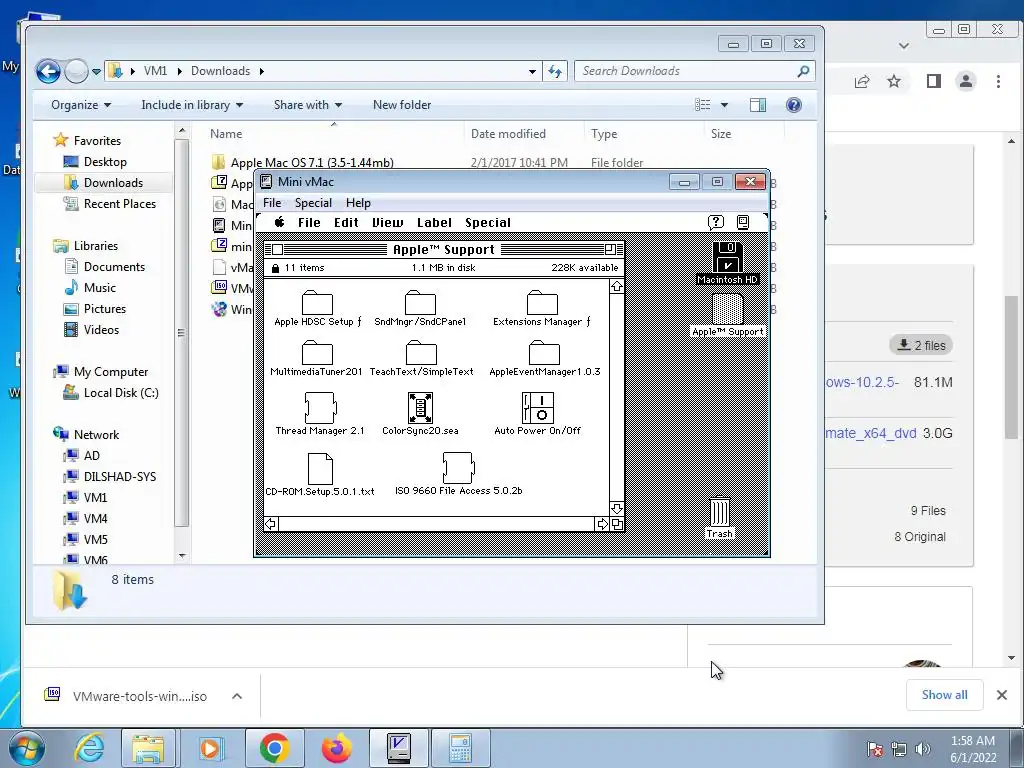Expand the Downloads breadcrumb arrow
1024x768 pixels.
point(261,71)
